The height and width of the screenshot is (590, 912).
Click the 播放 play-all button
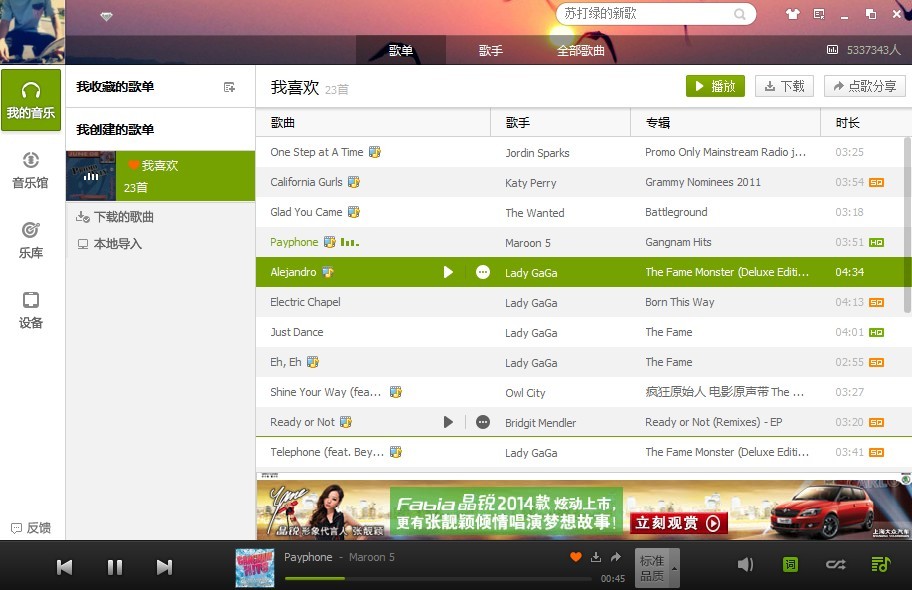715,86
